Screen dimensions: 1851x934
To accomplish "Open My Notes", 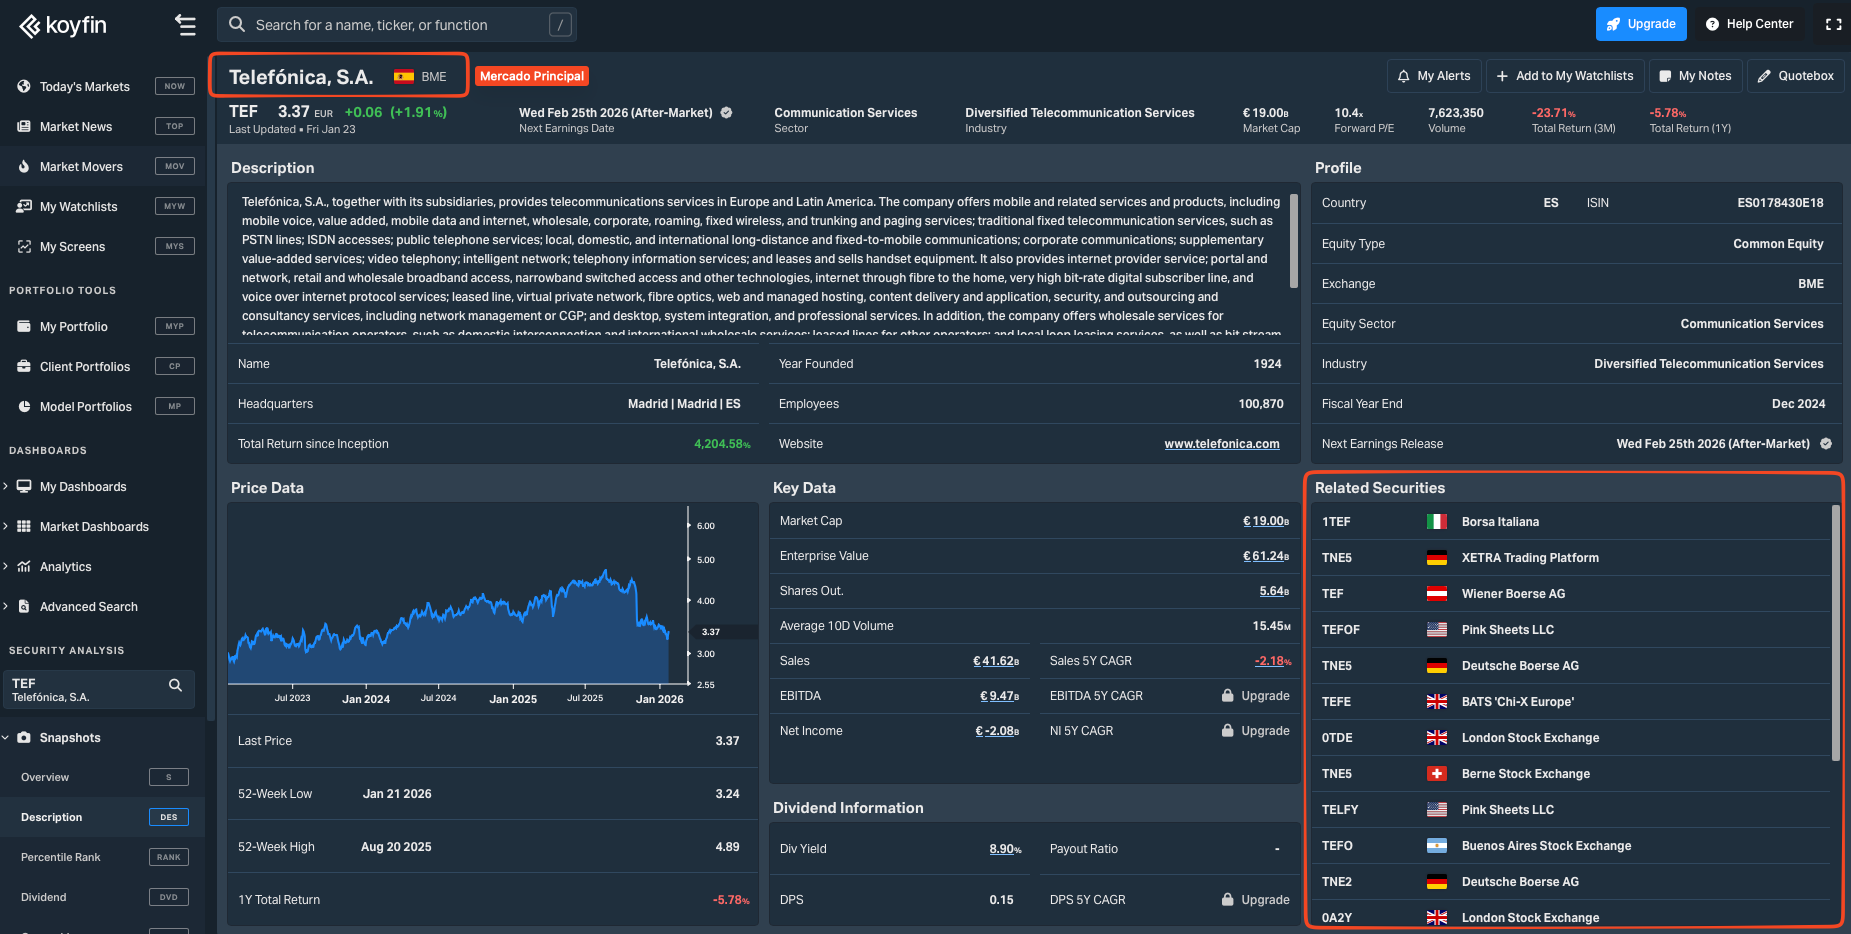I will point(1695,76).
